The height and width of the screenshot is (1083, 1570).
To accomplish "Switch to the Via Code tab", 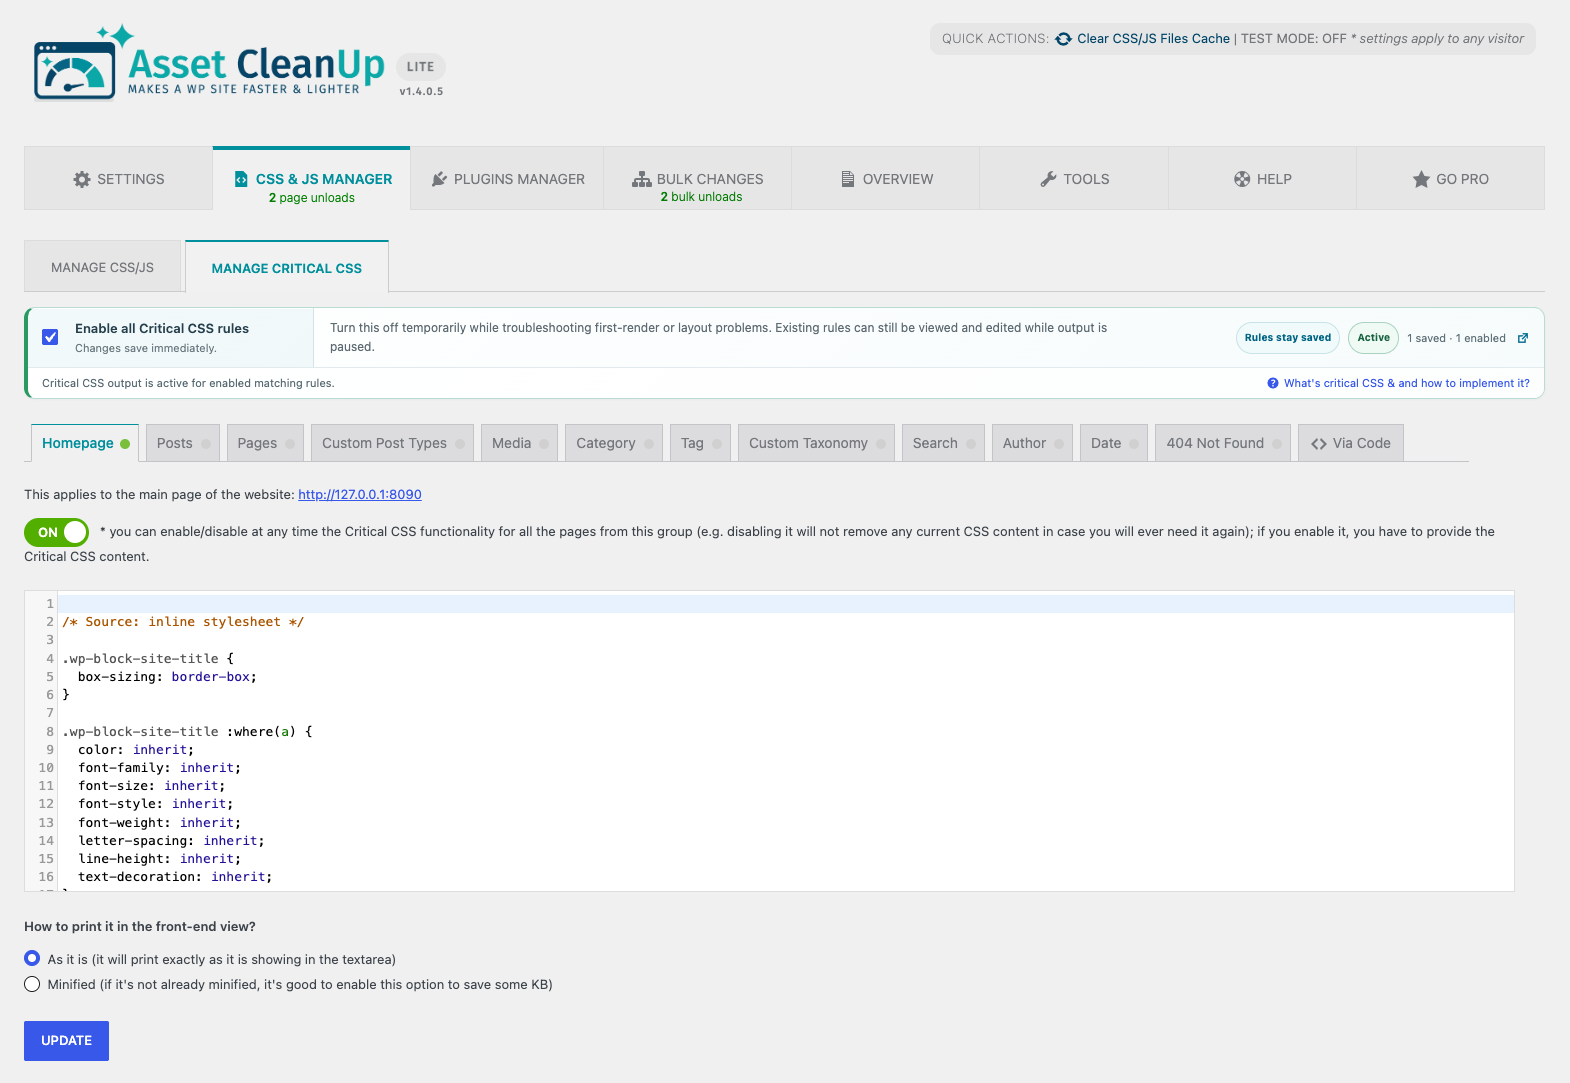I will pyautogui.click(x=1351, y=443).
